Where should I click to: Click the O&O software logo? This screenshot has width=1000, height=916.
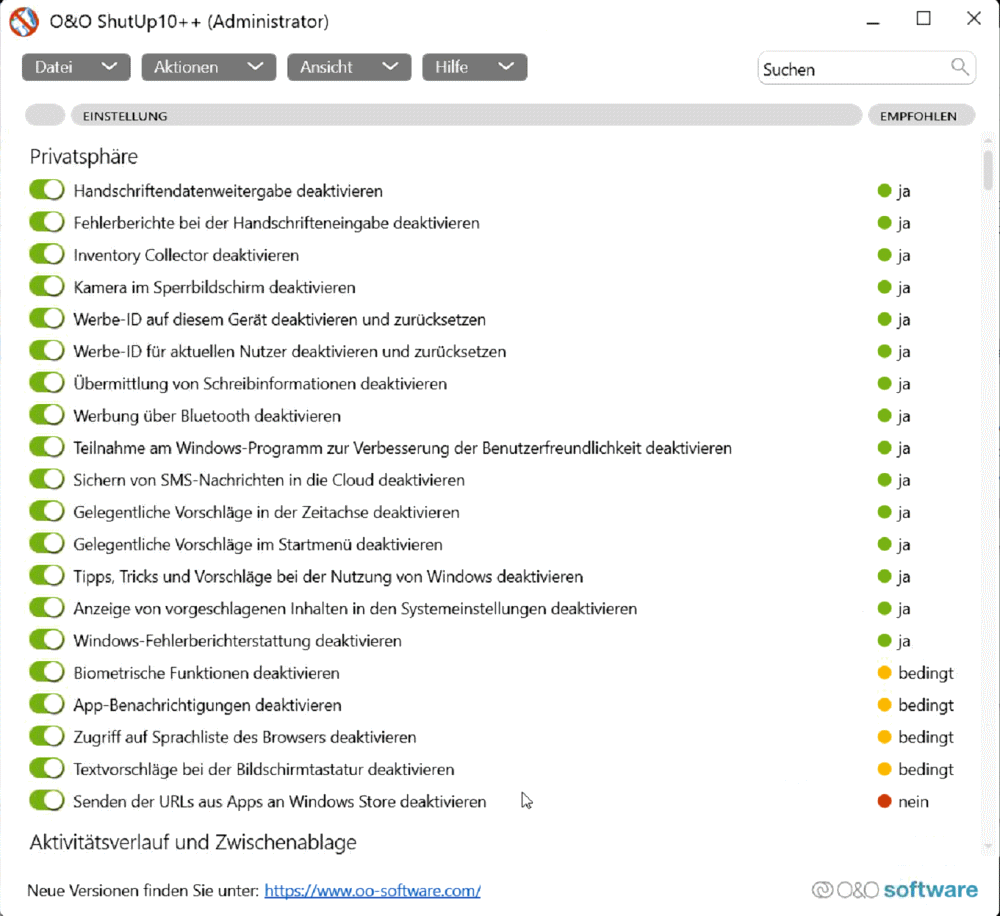(894, 889)
